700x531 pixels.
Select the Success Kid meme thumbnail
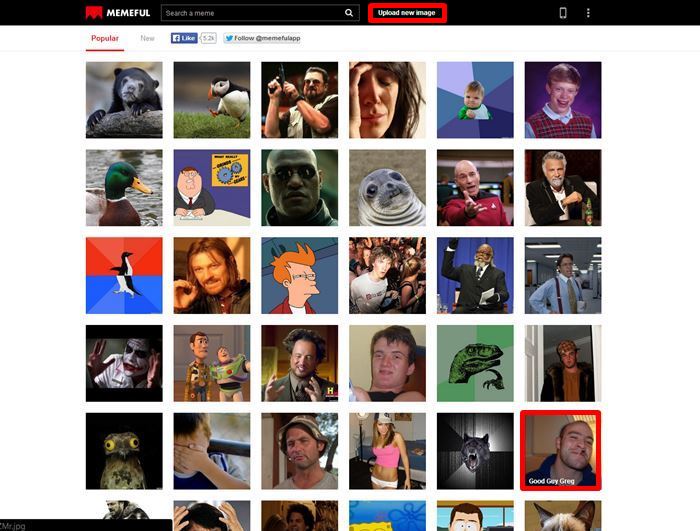[475, 100]
